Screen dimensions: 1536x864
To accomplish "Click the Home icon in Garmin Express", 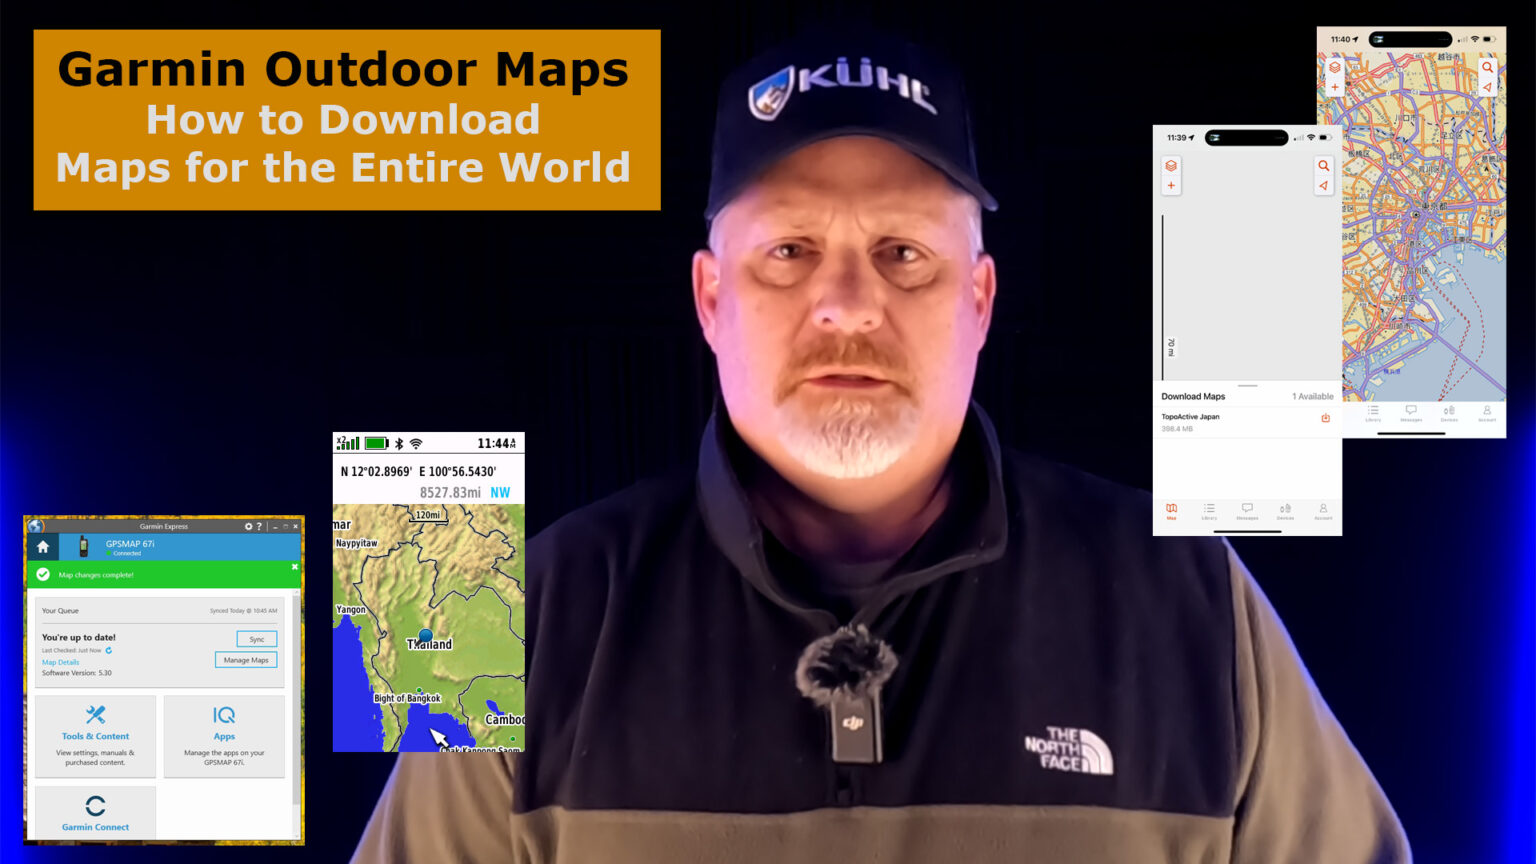I will 43,547.
